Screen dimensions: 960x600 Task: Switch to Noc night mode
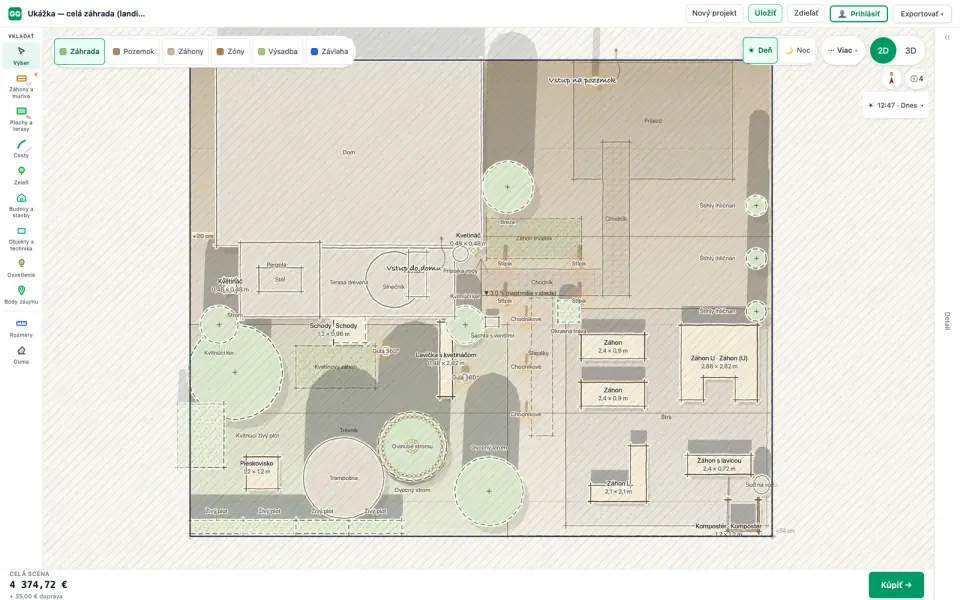tap(798, 50)
